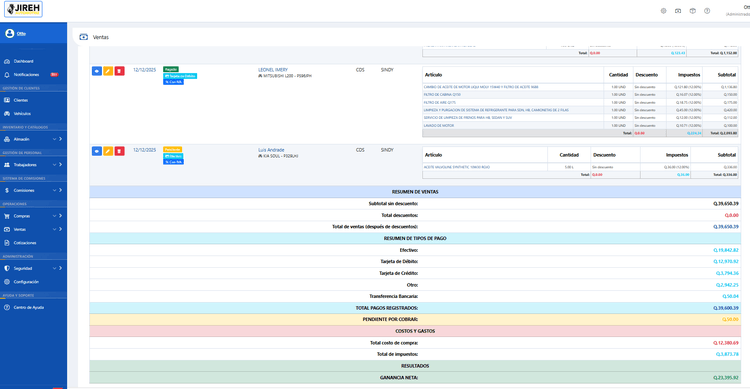This screenshot has width=750, height=389.
Task: Click the Almacén warehouse icon
Action: pos(7,139)
